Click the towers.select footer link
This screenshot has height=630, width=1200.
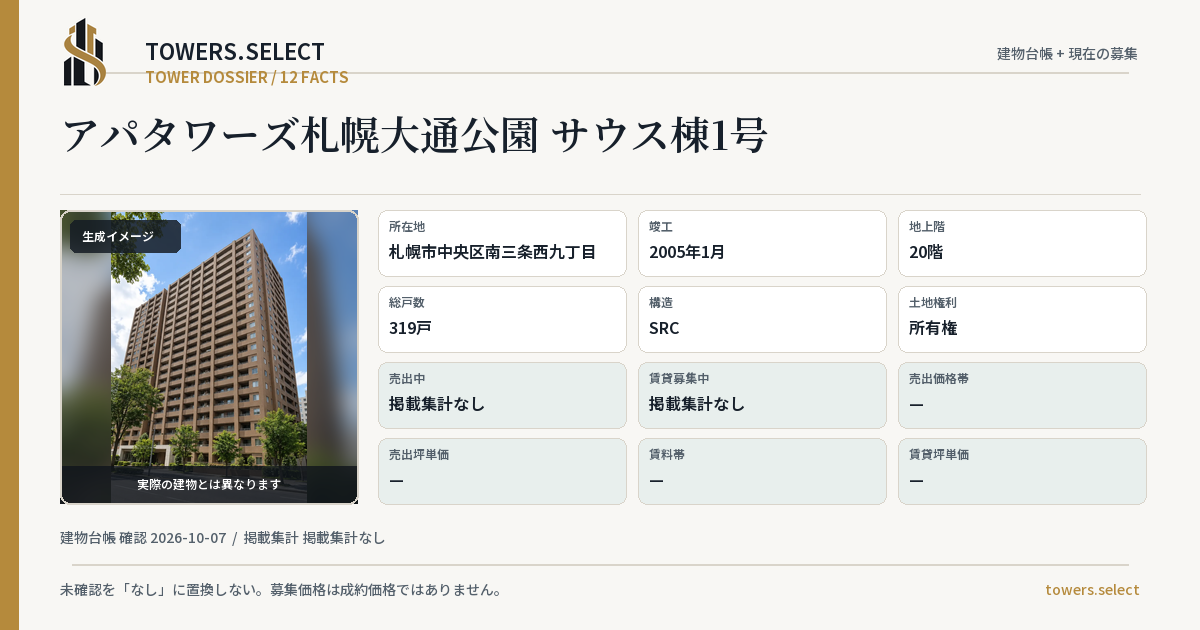[1092, 589]
